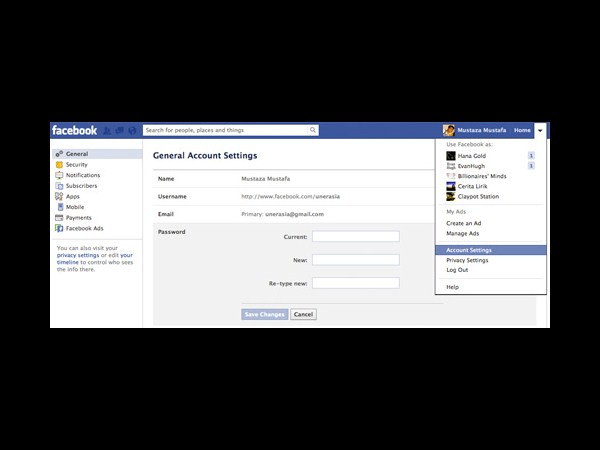This screenshot has width=600, height=450.
Task: Click the Security badge icon
Action: tap(59, 165)
